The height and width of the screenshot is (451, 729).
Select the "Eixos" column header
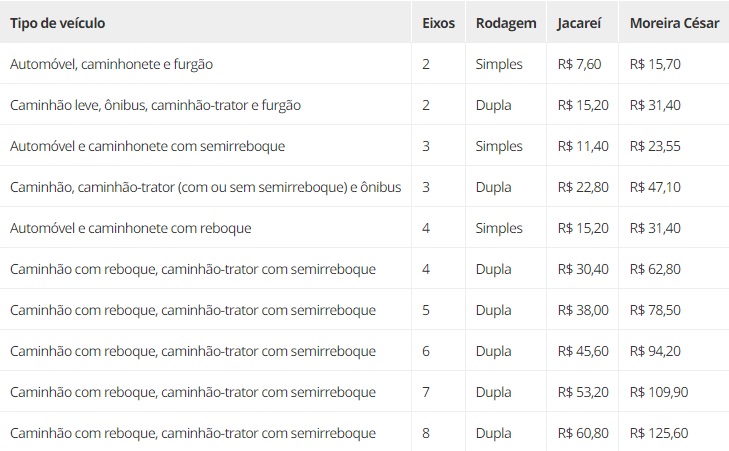(x=438, y=23)
